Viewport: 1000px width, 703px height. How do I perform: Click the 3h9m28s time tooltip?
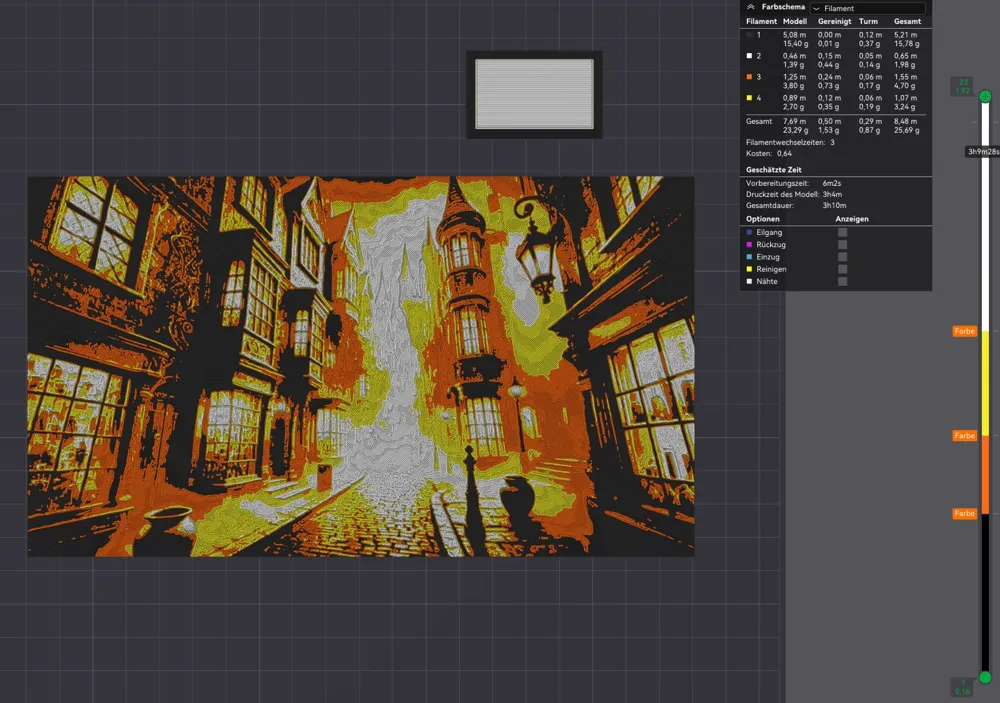tap(983, 152)
